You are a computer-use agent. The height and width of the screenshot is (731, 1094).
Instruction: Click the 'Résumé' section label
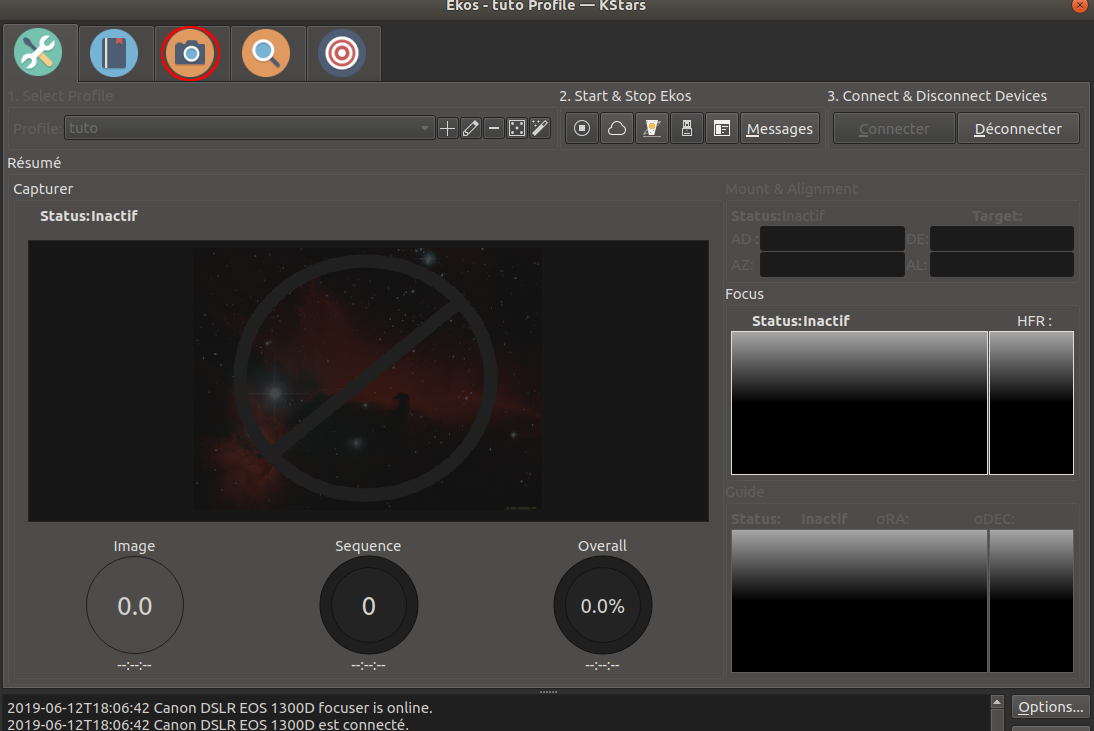[x=34, y=163]
